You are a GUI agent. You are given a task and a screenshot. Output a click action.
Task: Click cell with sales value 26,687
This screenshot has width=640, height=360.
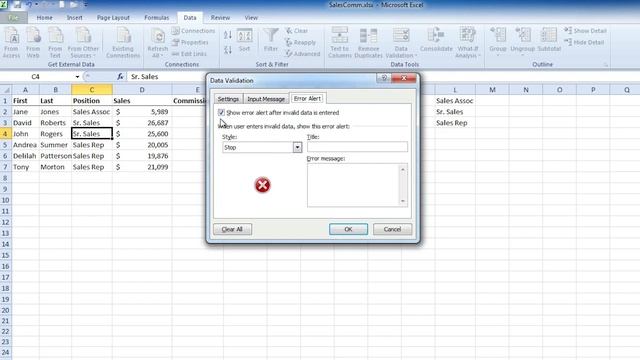pos(142,122)
